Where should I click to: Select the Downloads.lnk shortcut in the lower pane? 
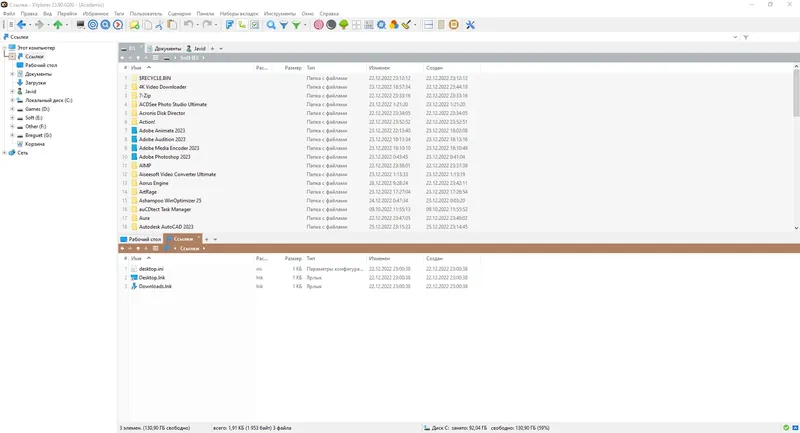[x=155, y=286]
